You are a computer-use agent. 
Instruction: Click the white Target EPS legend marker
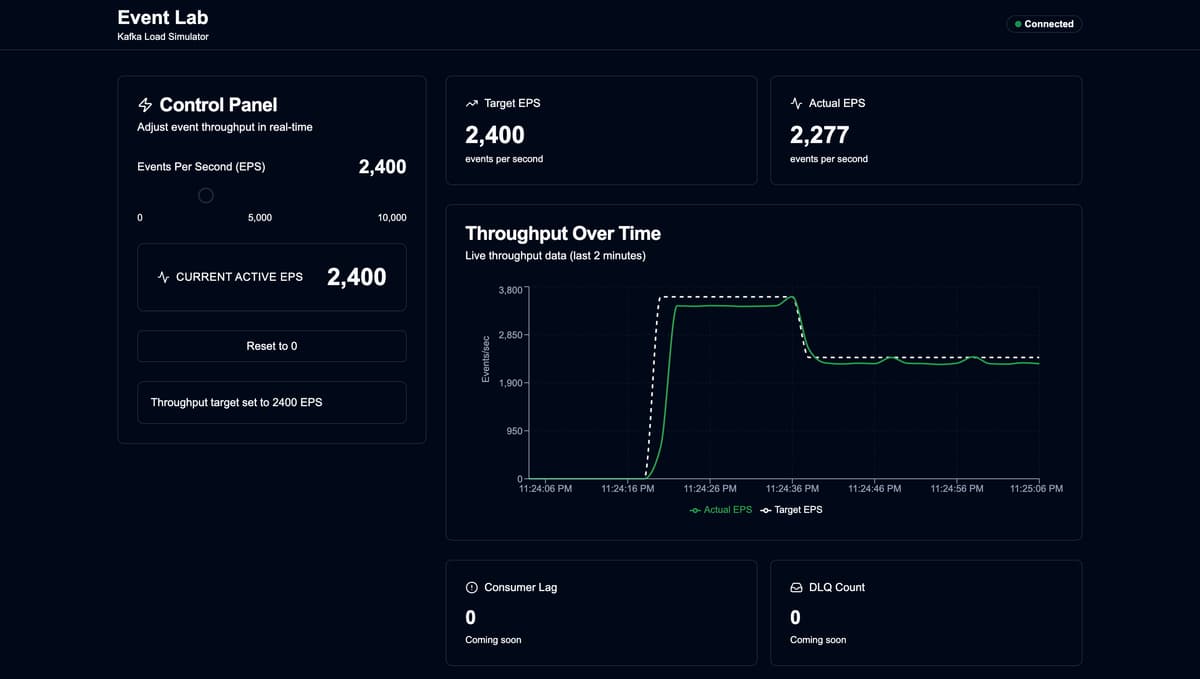click(764, 509)
